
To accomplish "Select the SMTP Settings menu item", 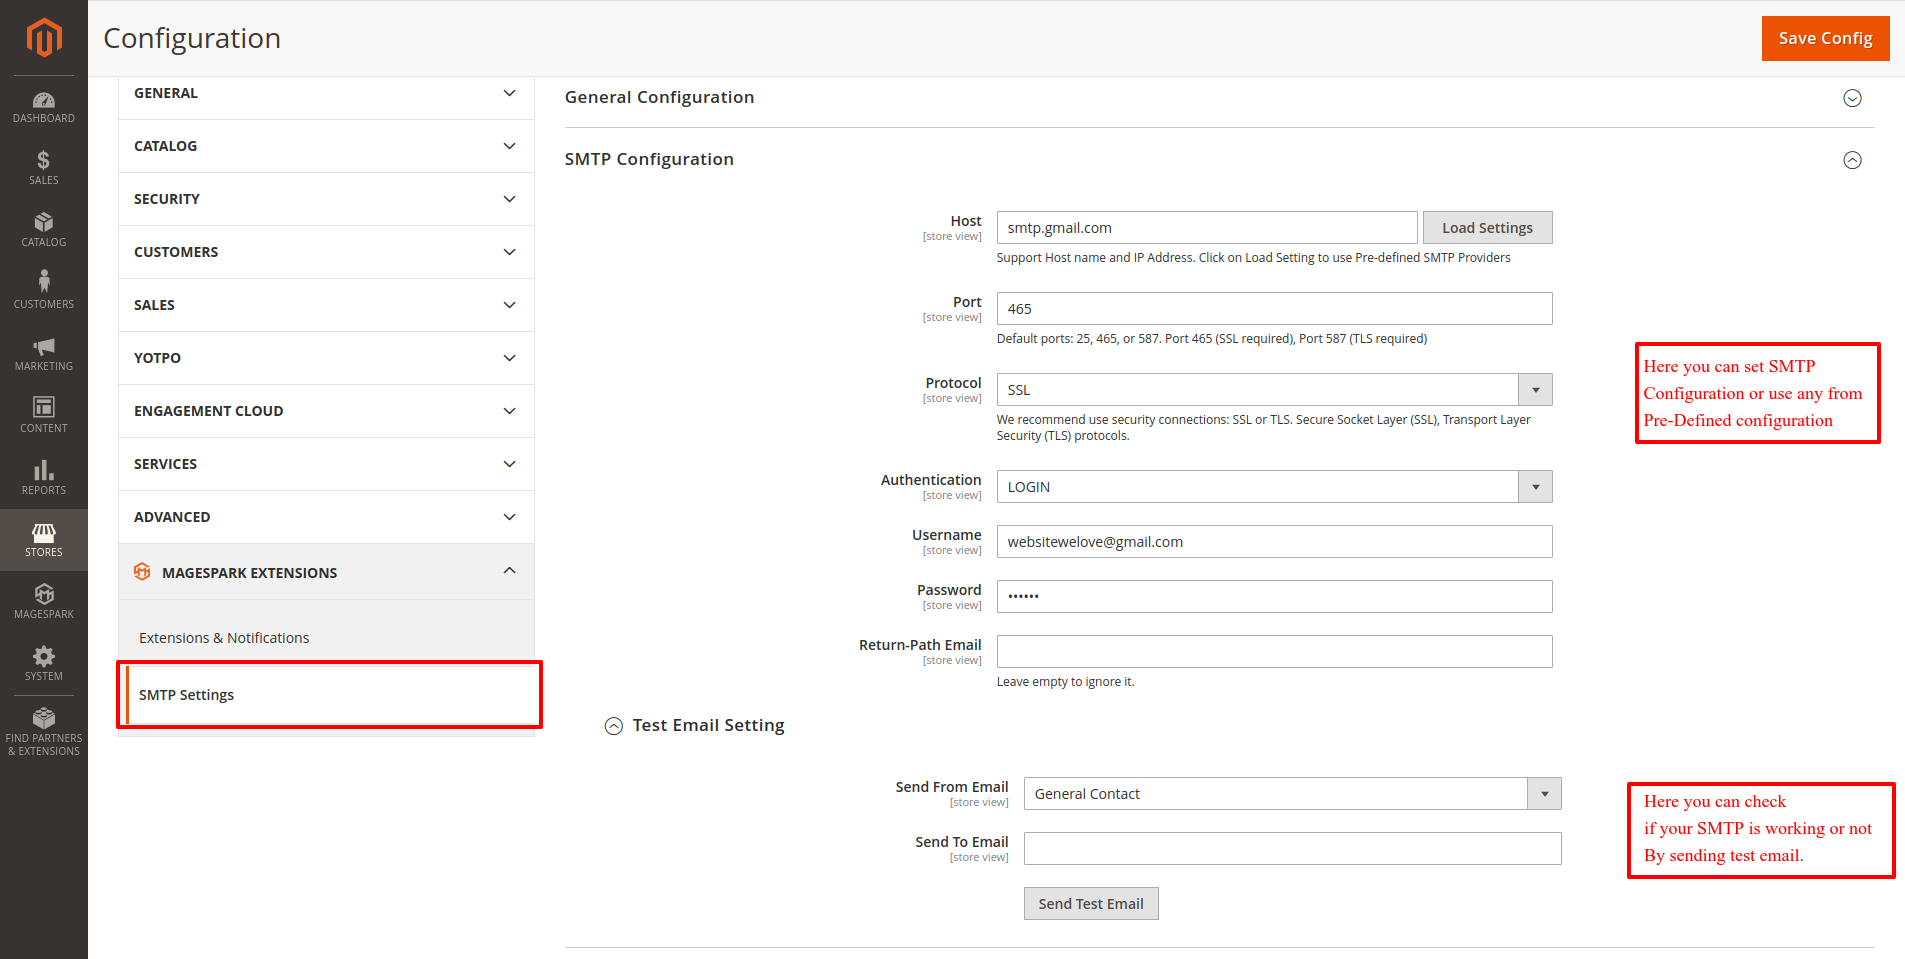I will pos(330,695).
